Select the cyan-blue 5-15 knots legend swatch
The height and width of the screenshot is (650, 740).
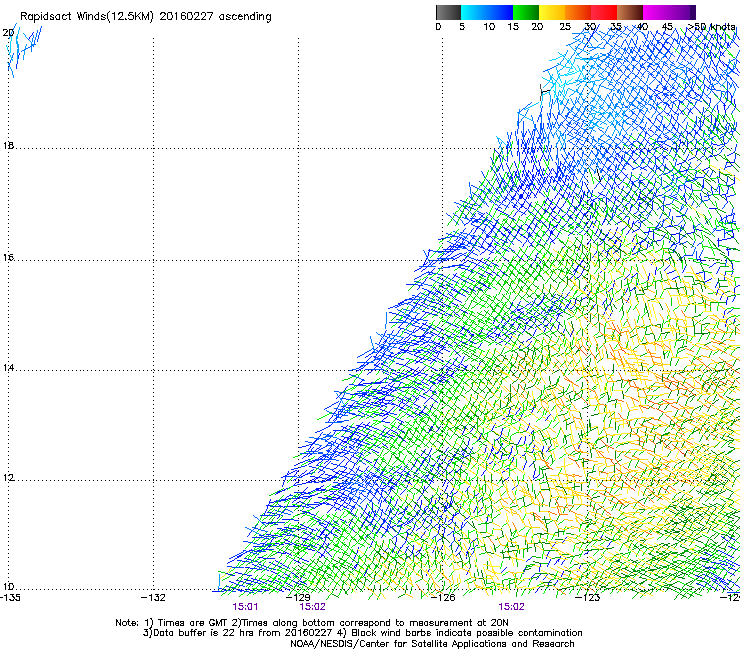point(487,12)
